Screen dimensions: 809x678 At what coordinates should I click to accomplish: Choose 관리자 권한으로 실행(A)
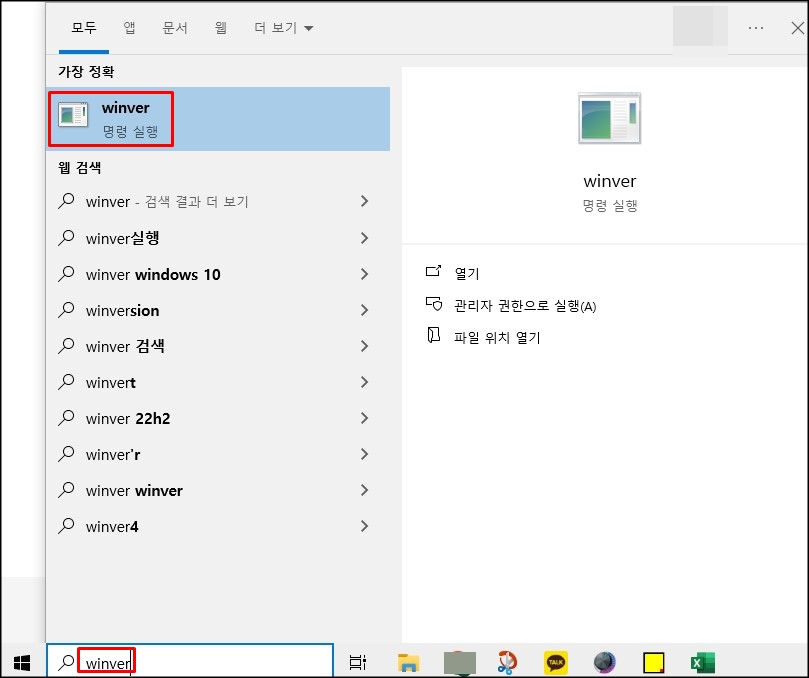tap(525, 305)
